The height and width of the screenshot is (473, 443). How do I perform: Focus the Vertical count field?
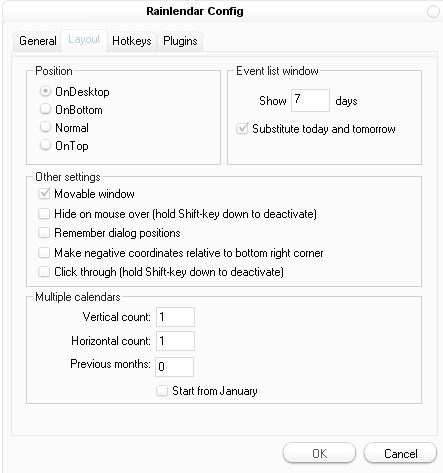175,317
